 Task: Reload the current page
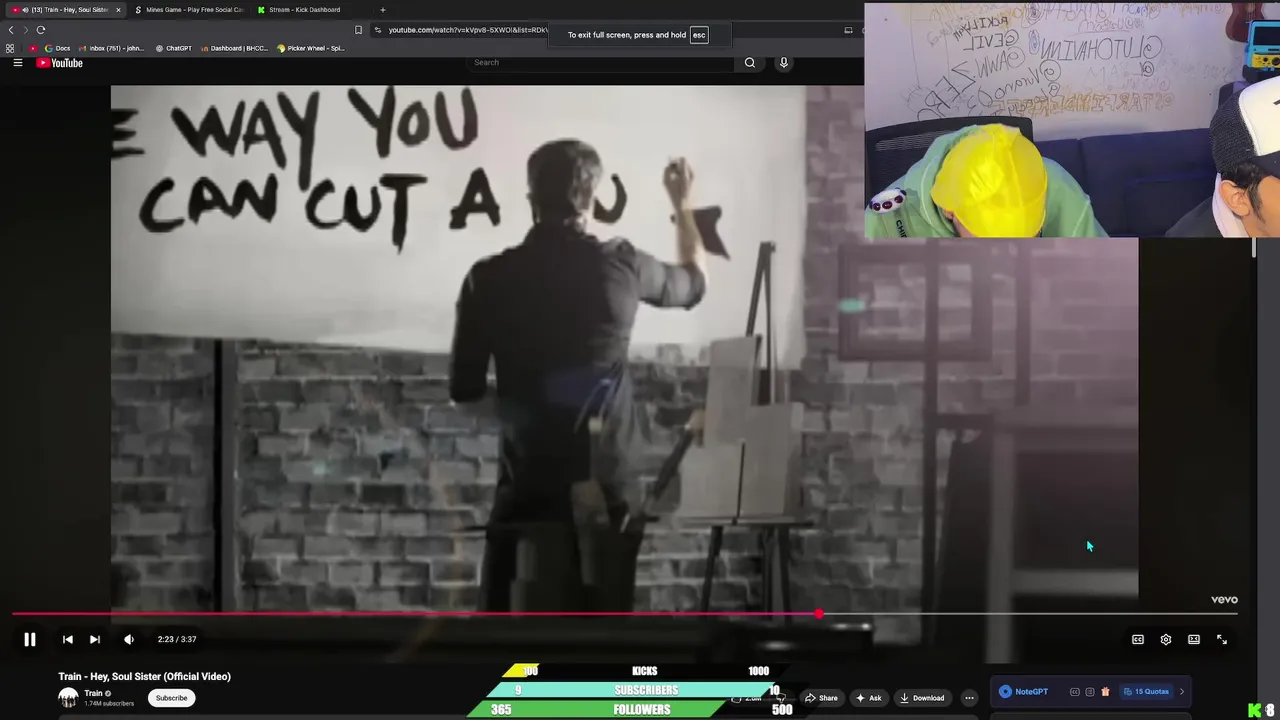(41, 30)
